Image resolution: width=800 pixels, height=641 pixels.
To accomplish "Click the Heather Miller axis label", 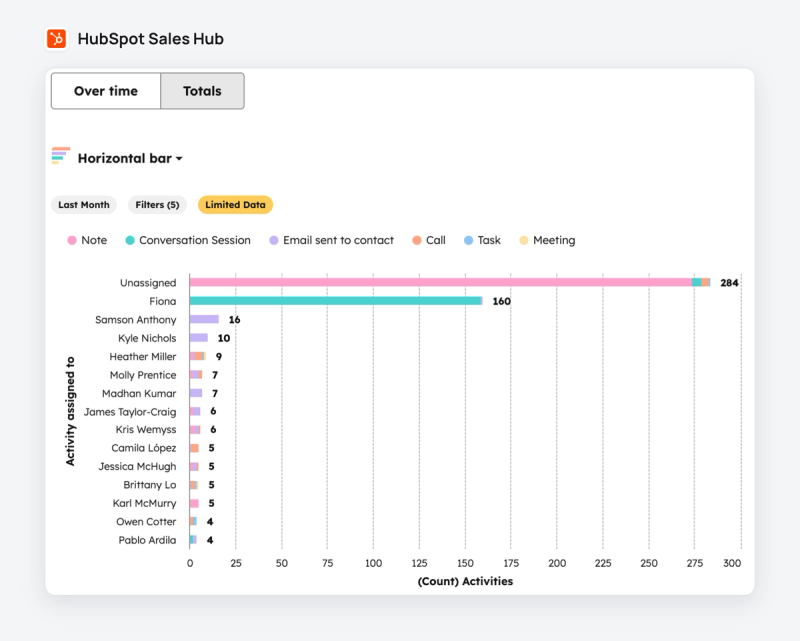I will coord(143,356).
